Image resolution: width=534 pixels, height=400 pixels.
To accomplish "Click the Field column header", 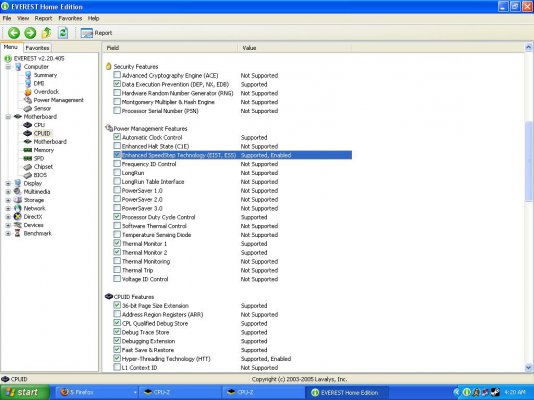I will click(170, 48).
